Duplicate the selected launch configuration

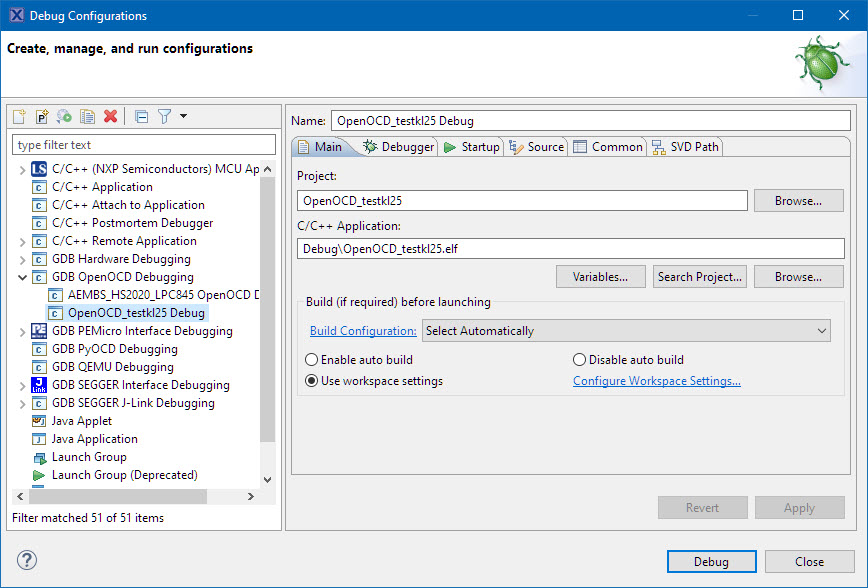click(87, 117)
